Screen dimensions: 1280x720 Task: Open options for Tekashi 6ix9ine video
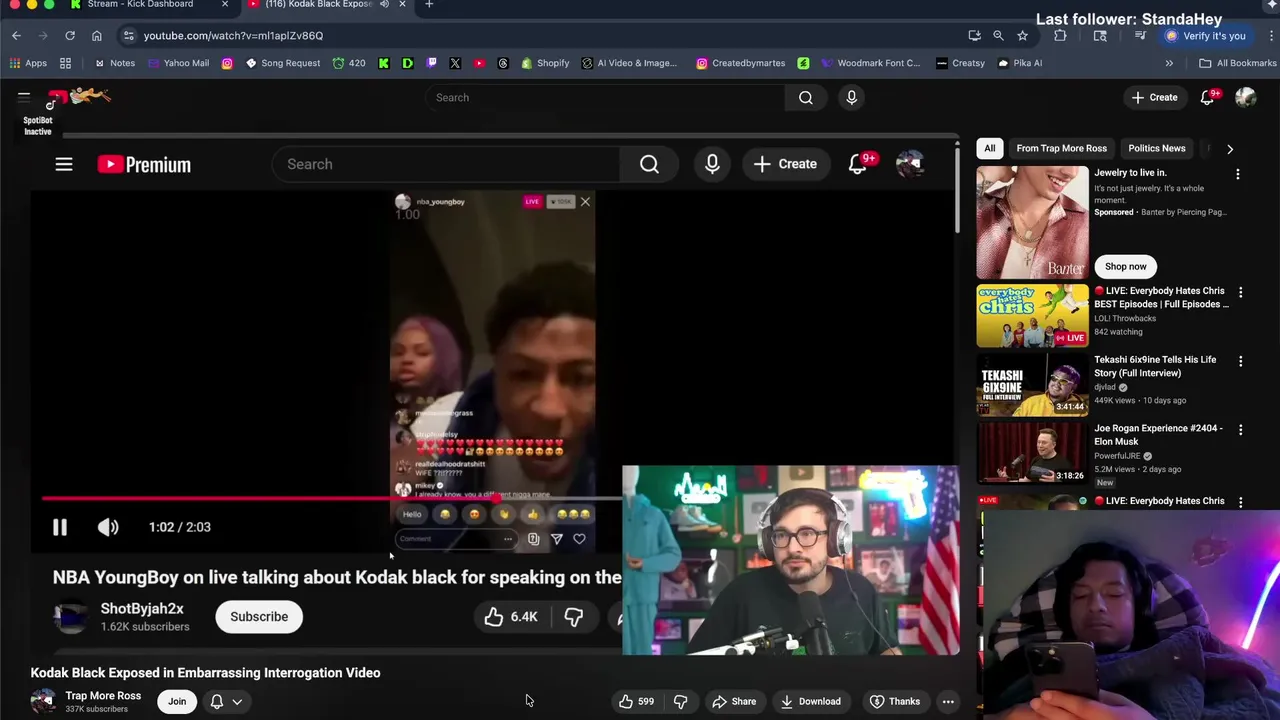[x=1241, y=361]
